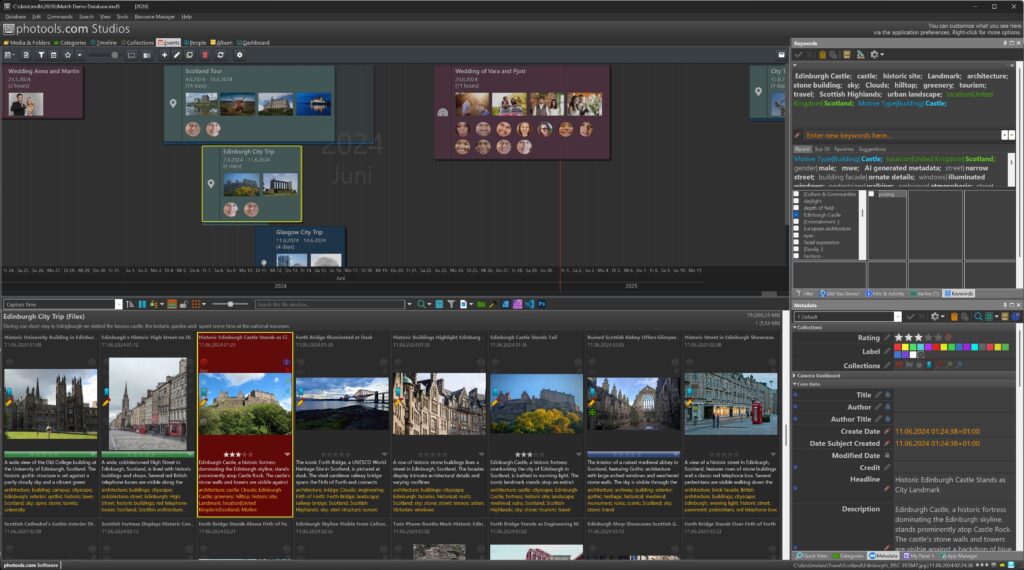Open events view settings gear
The image size is (1024, 570).
point(240,55)
